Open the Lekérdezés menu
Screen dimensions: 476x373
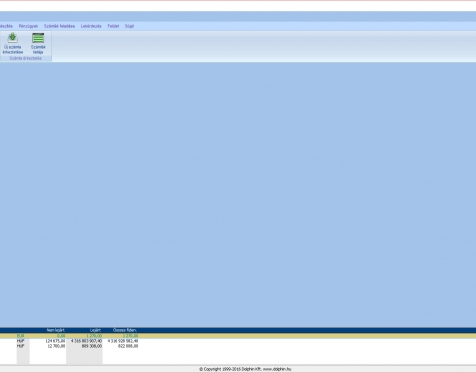[x=91, y=26]
